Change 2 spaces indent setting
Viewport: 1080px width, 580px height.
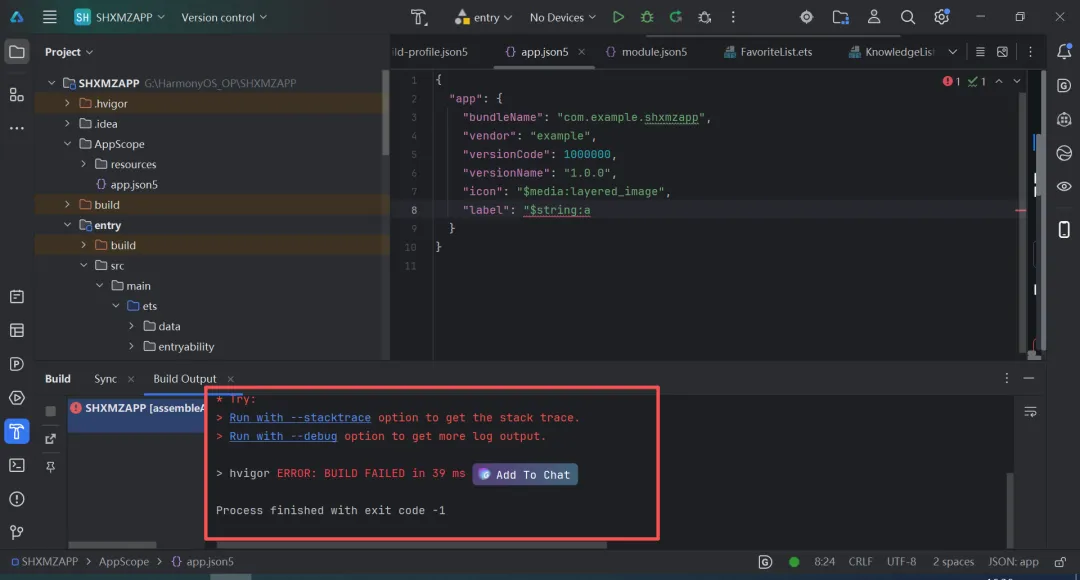click(x=953, y=562)
